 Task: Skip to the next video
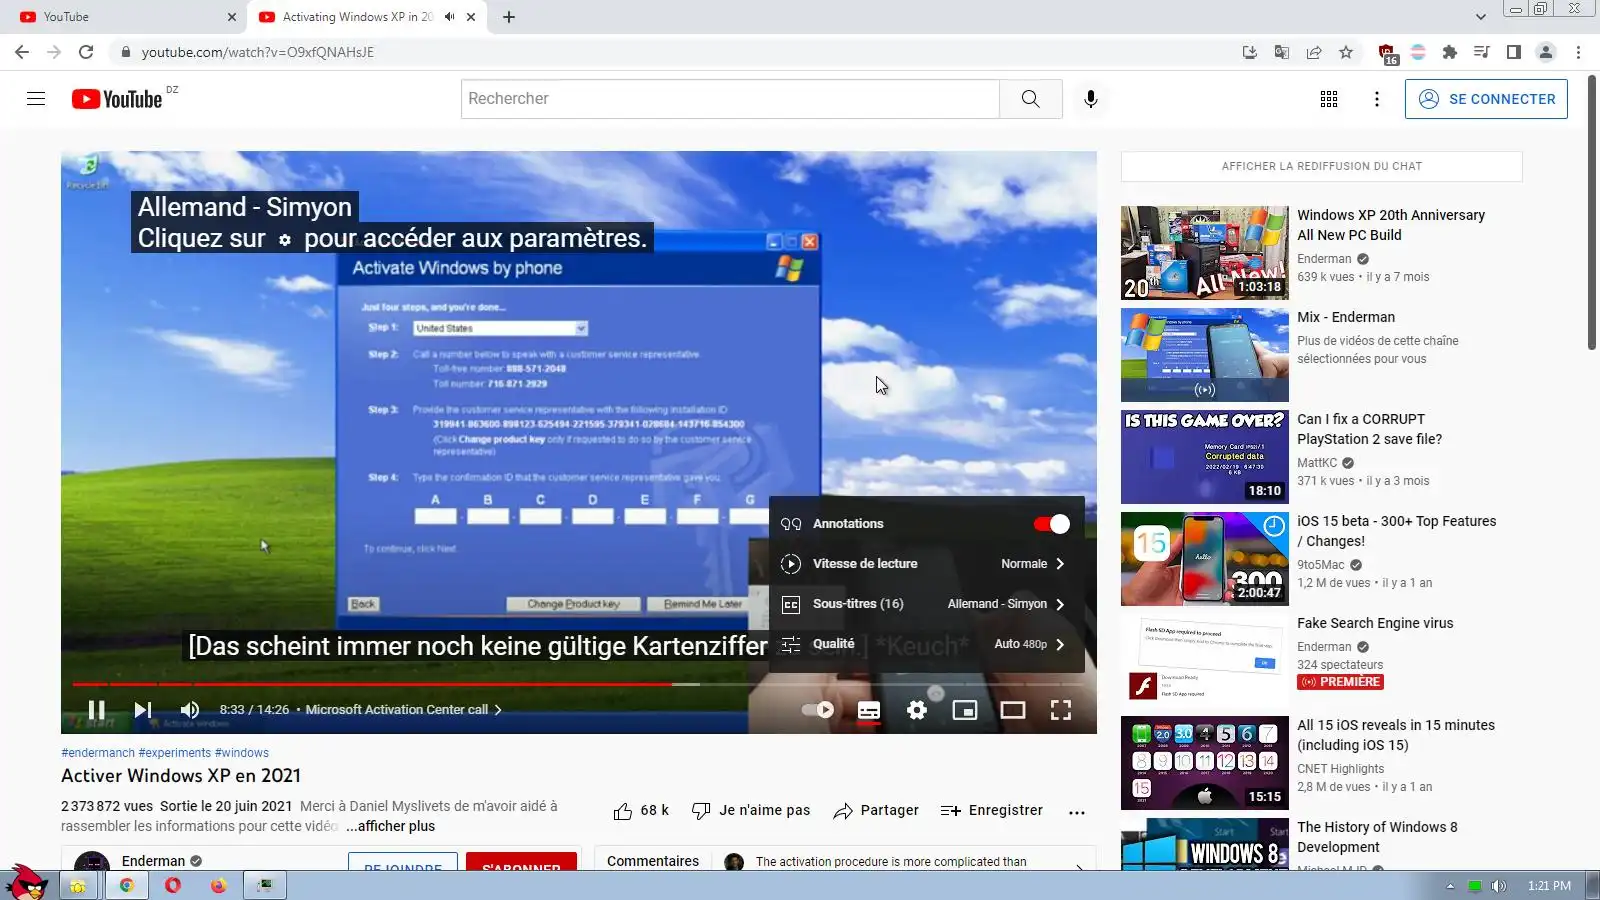tap(143, 710)
